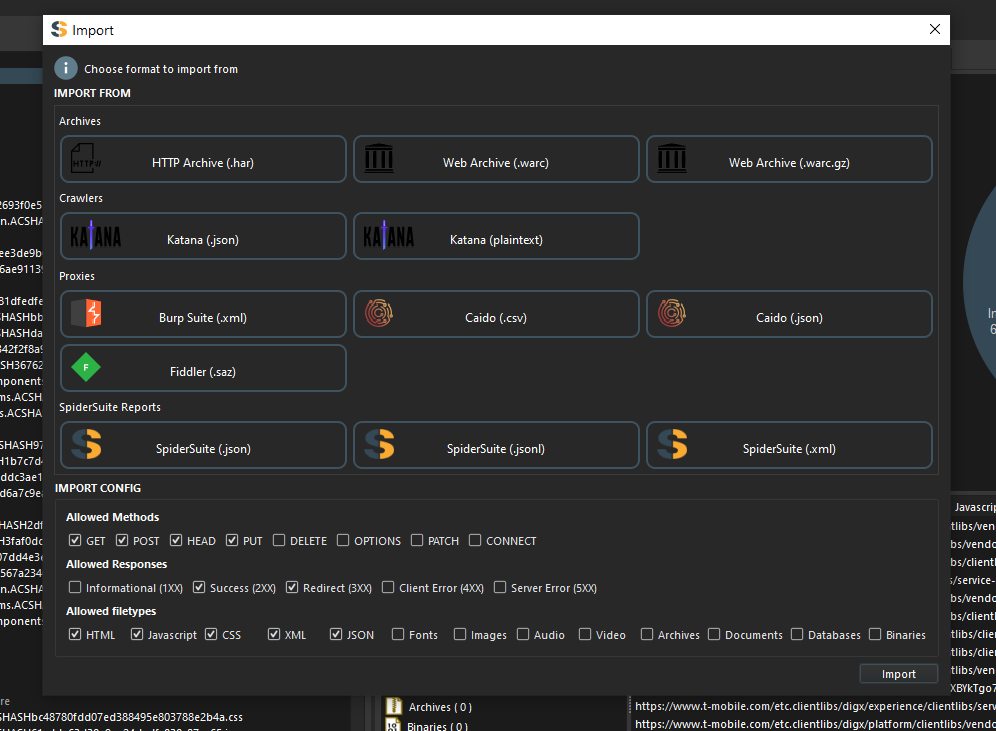The width and height of the screenshot is (996, 731).
Task: Disable Success (2XX) responses
Action: coord(199,587)
